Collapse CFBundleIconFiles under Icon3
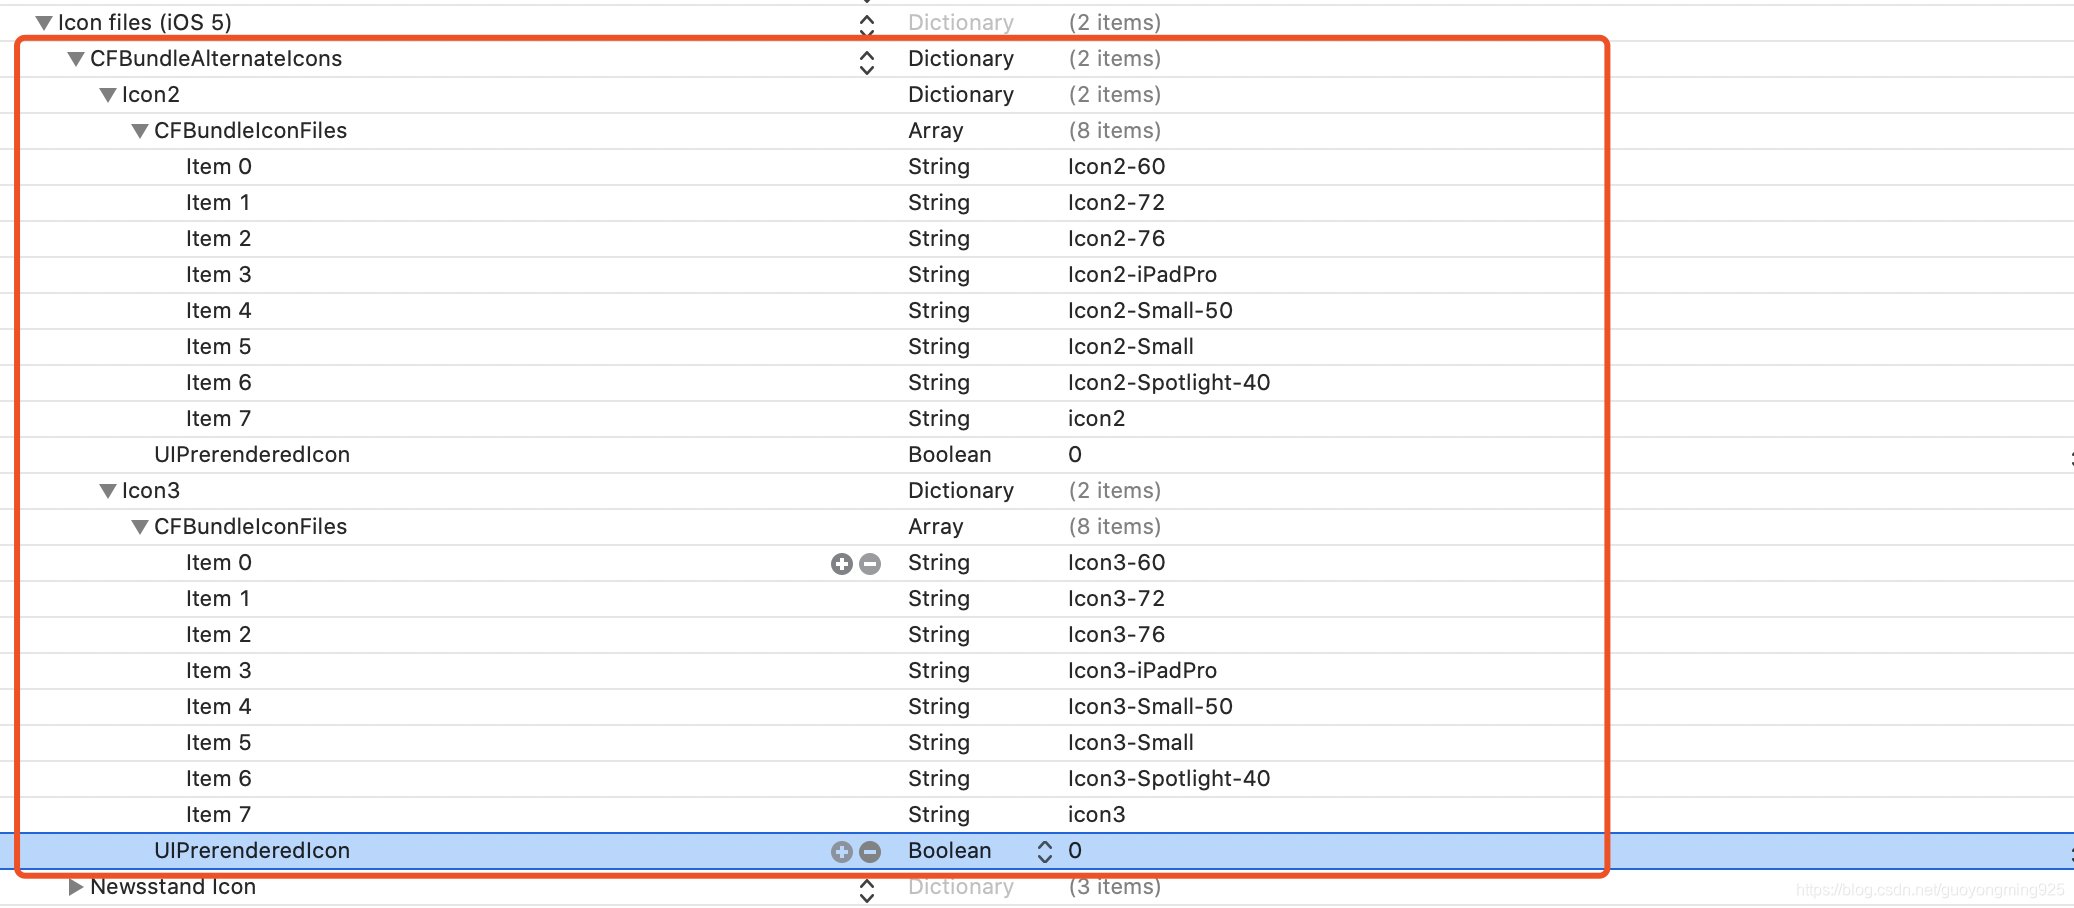The width and height of the screenshot is (2074, 908). coord(140,527)
